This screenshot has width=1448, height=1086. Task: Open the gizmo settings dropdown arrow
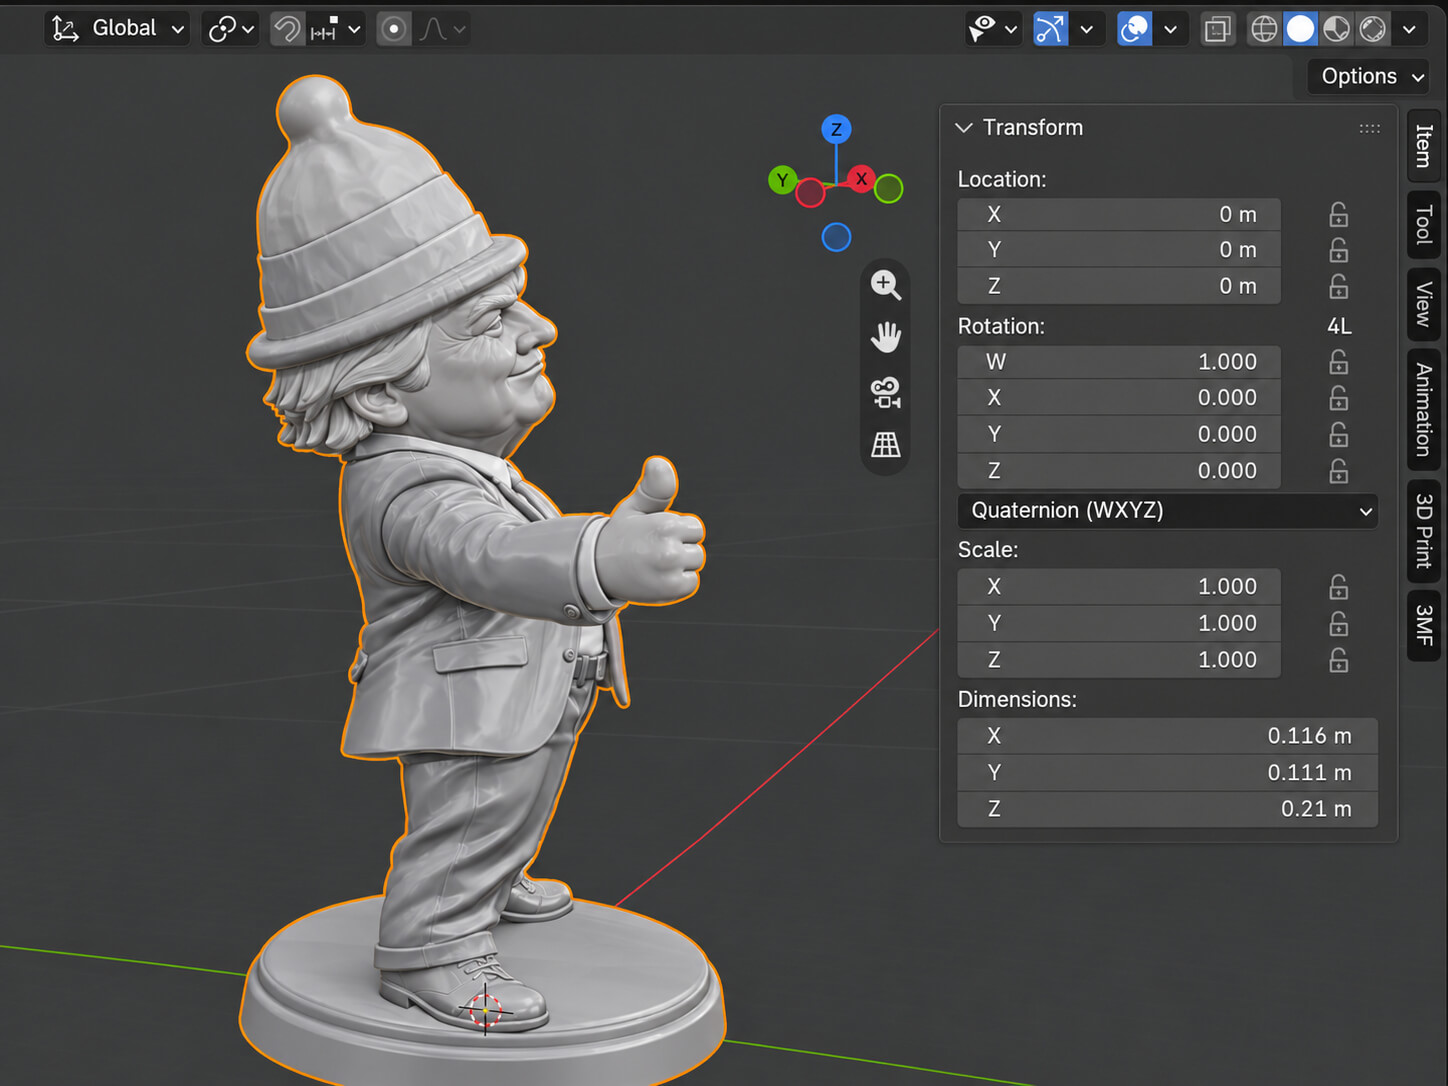click(x=1086, y=28)
